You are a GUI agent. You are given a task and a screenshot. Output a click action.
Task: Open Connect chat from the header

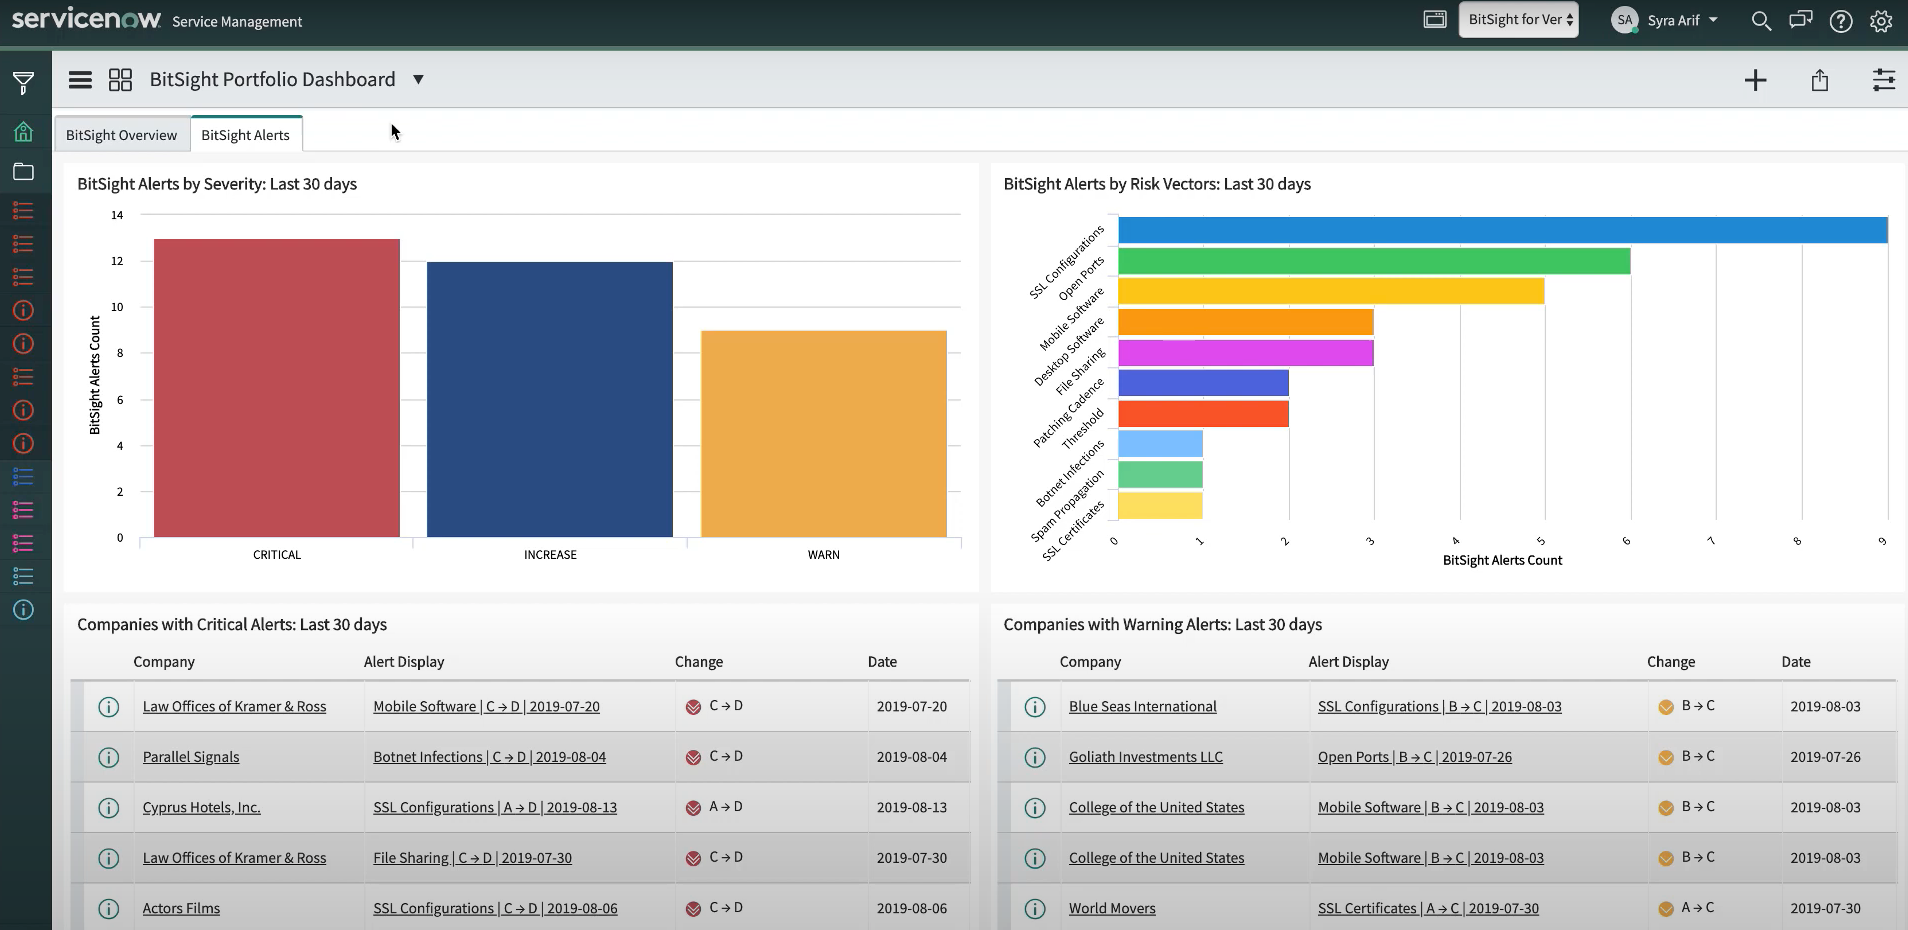1801,20
